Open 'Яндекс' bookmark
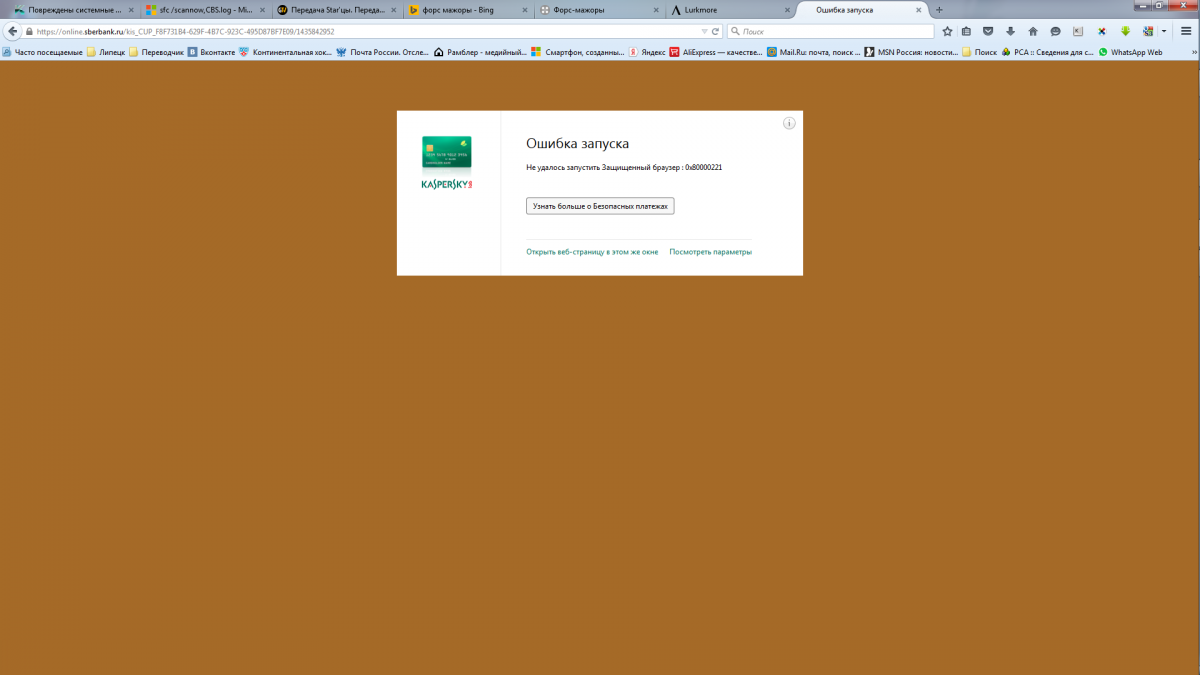Image resolution: width=1200 pixels, height=675 pixels. (648, 52)
